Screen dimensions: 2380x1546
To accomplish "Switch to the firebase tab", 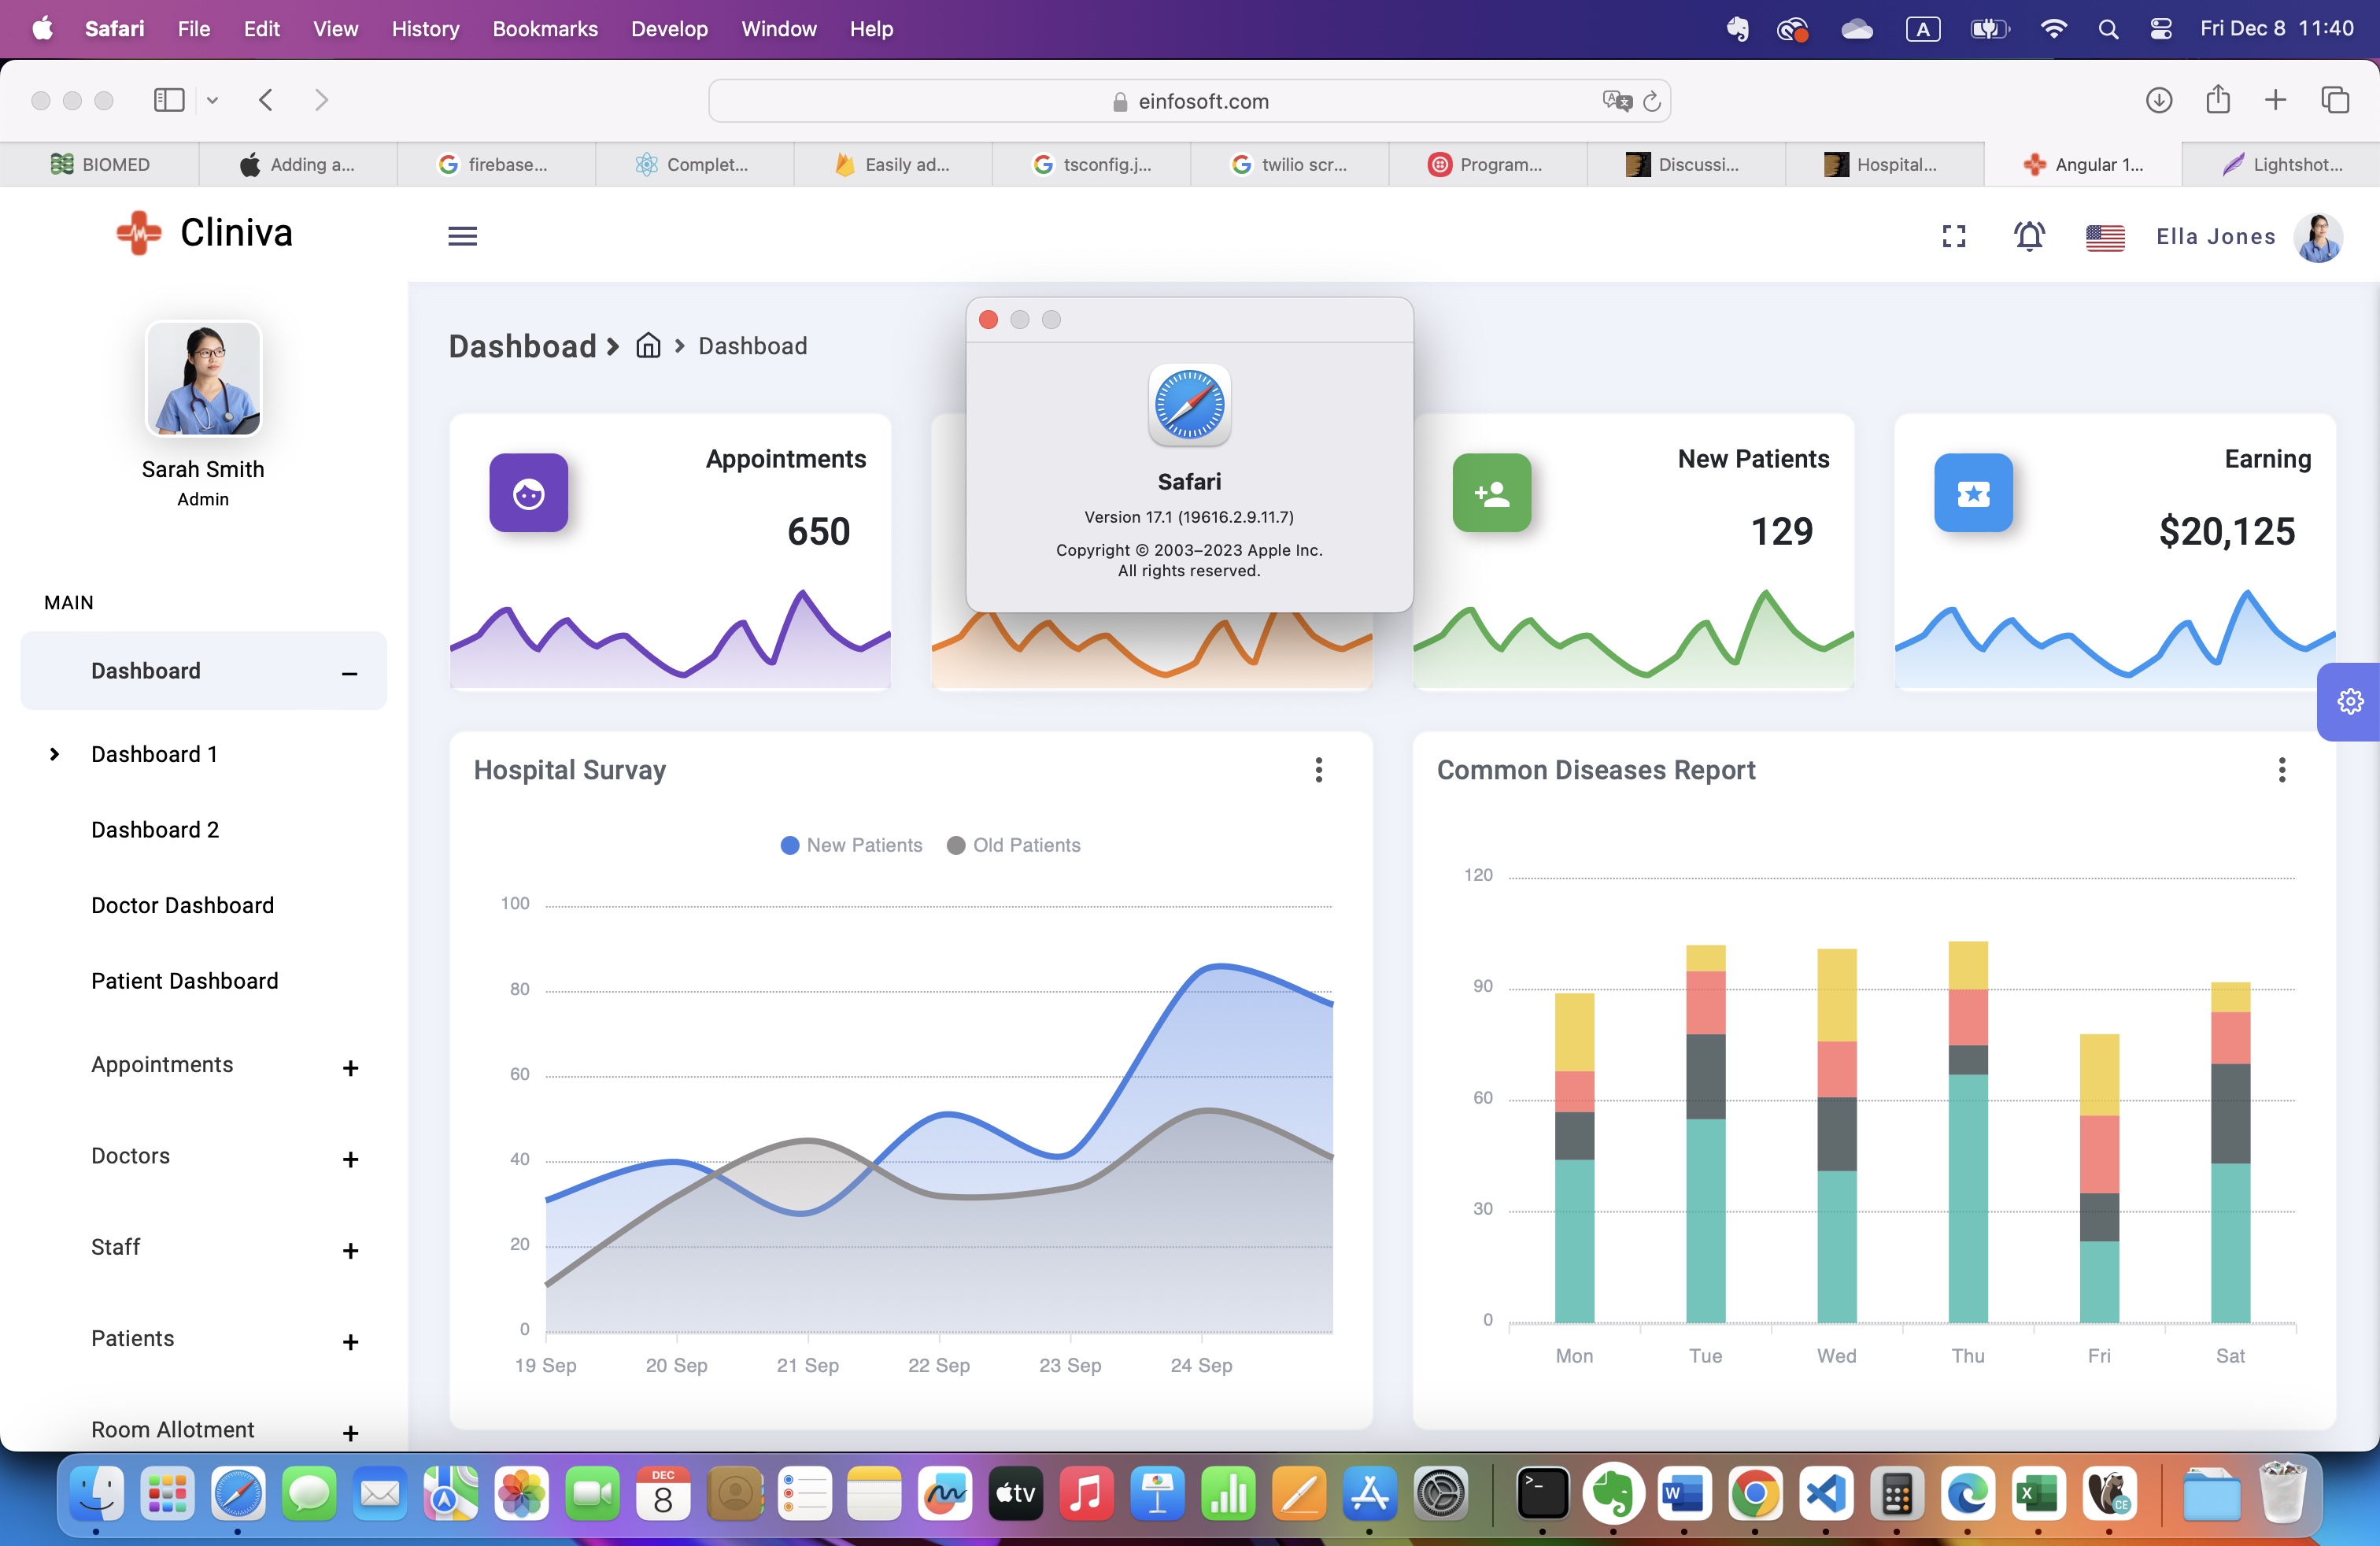I will pos(496,165).
